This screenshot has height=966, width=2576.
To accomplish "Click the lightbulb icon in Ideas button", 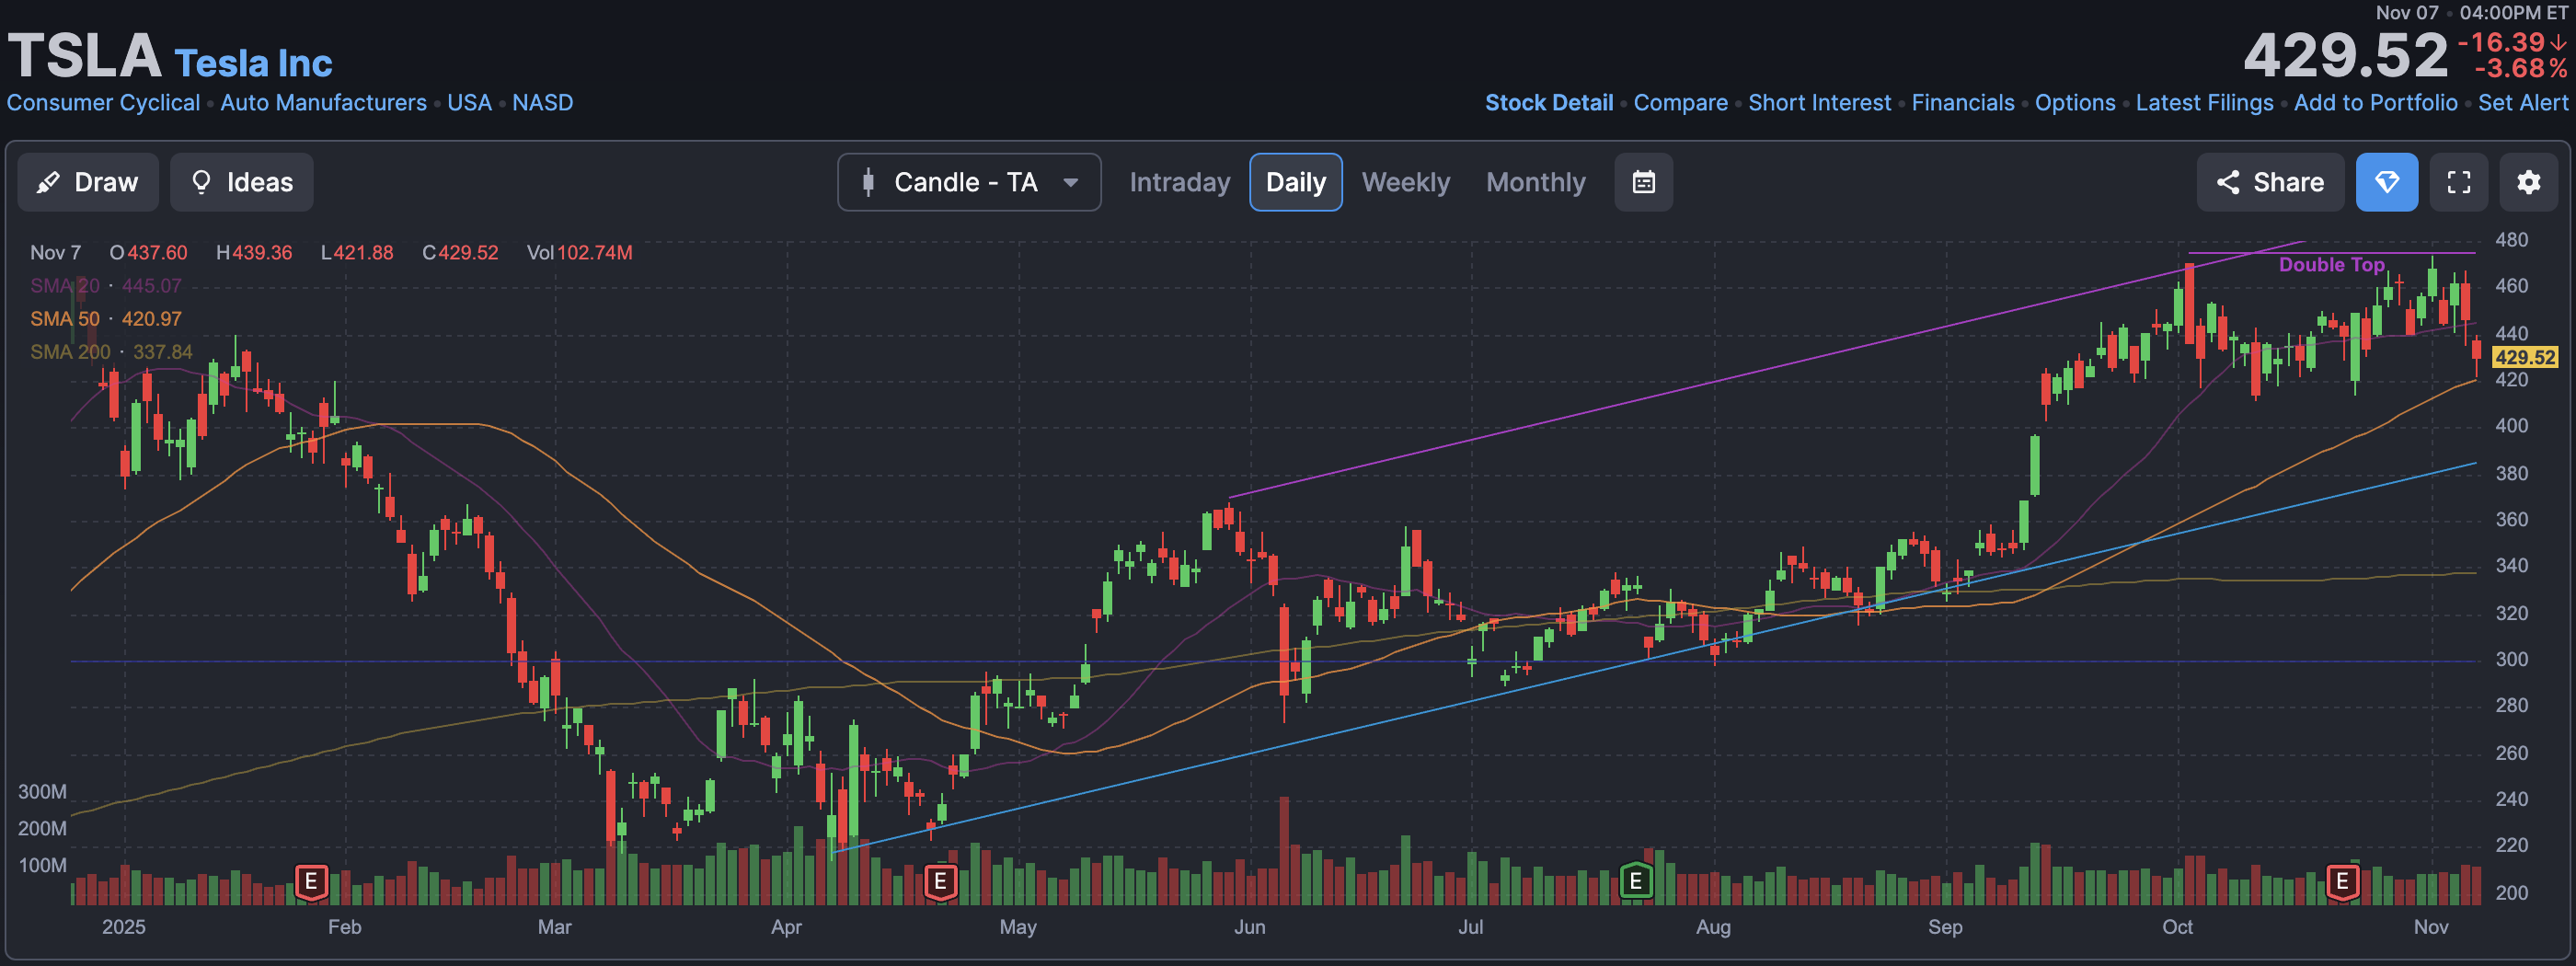I will 201,182.
